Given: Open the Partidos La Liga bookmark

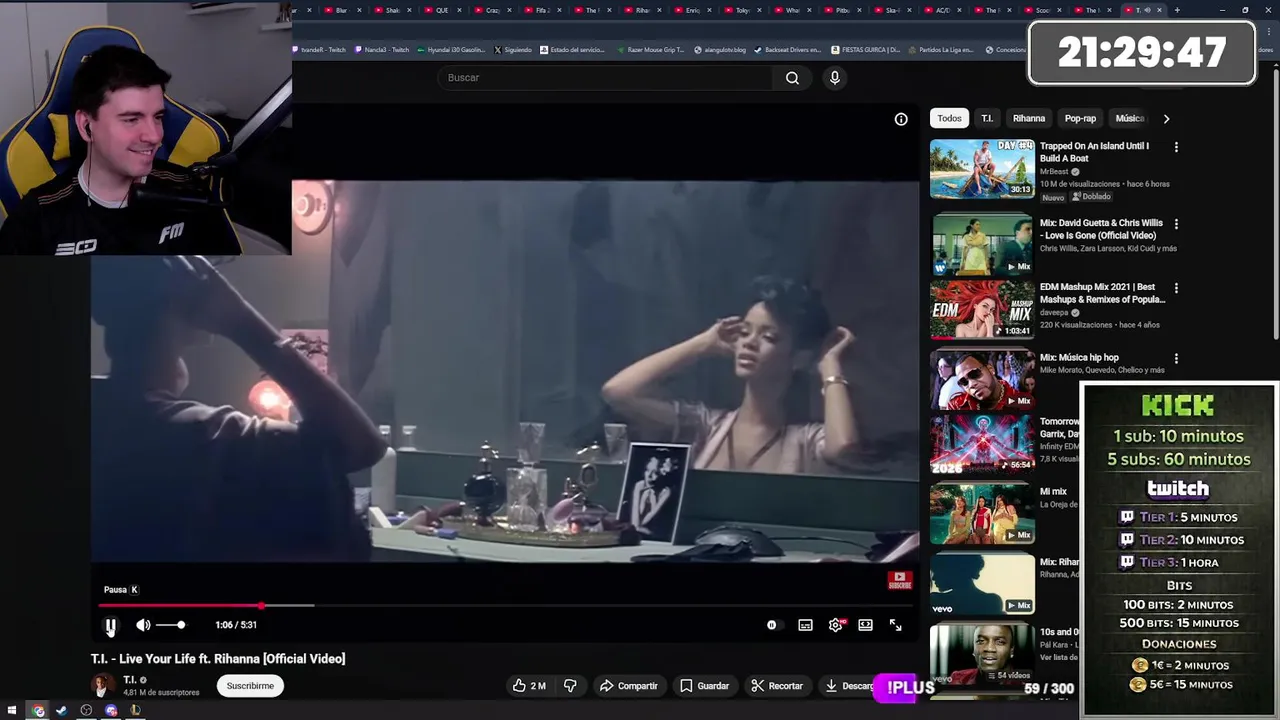Looking at the screenshot, I should pyautogui.click(x=940, y=50).
